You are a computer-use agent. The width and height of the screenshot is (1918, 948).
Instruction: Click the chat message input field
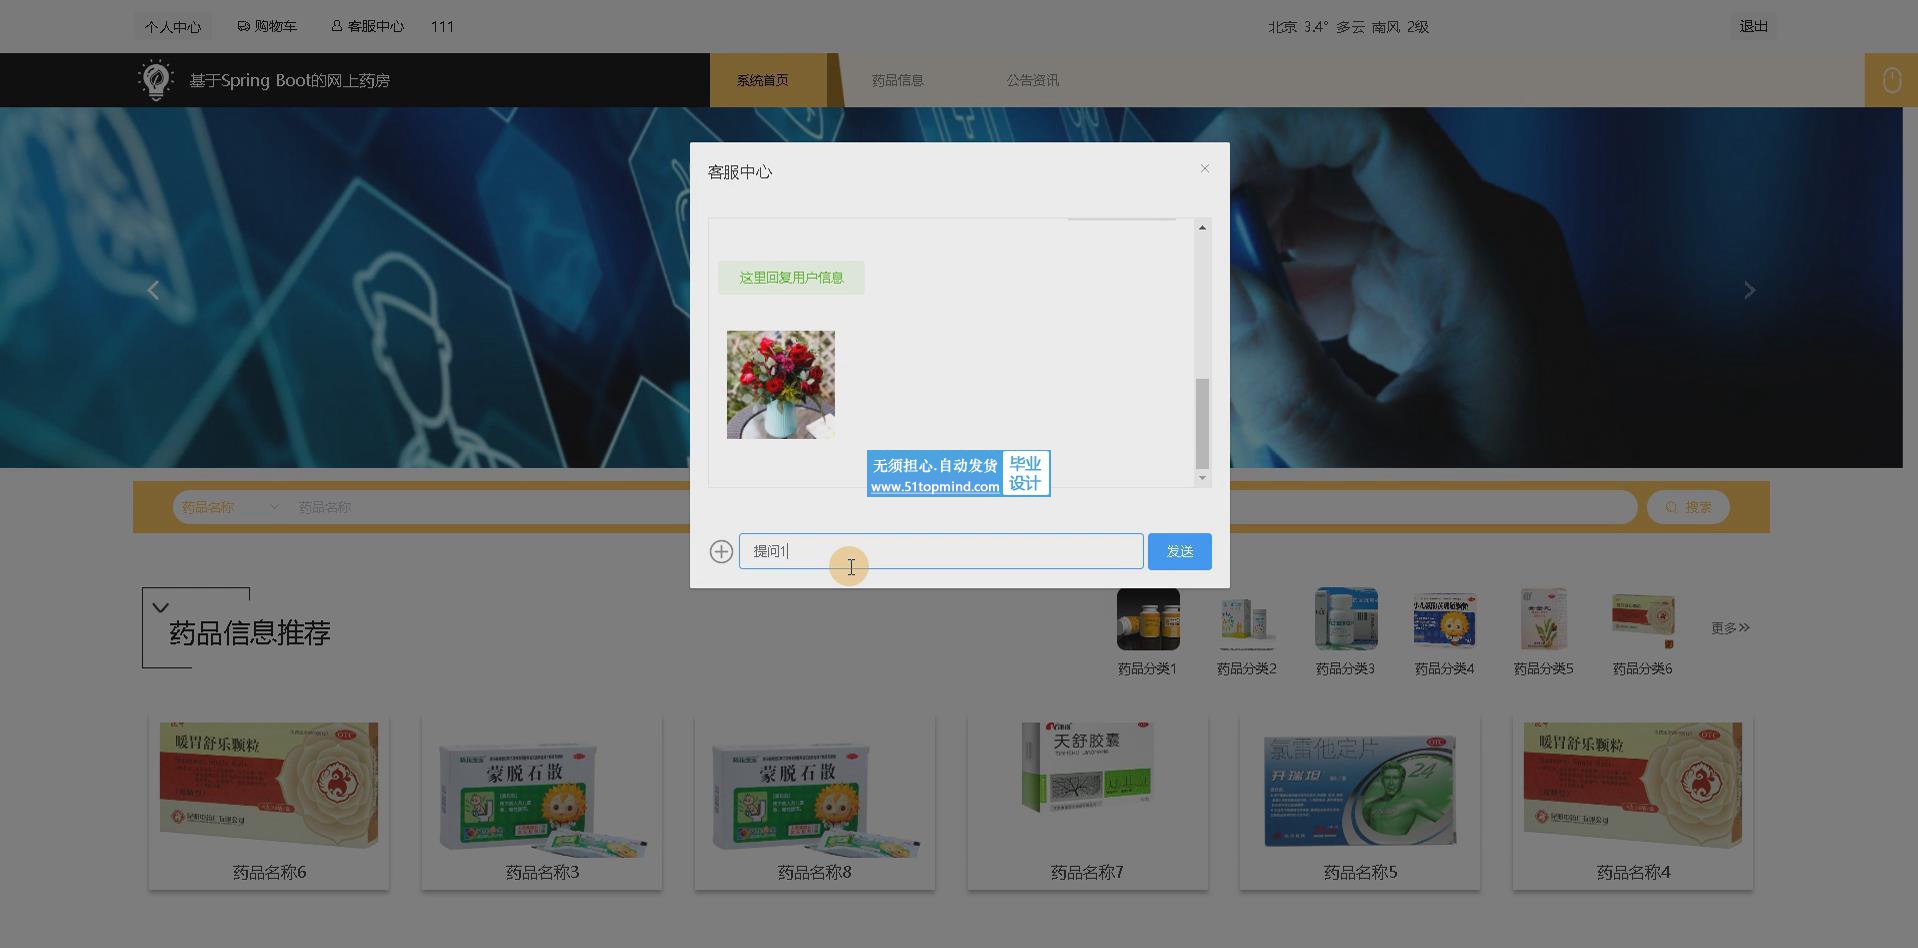coord(941,551)
